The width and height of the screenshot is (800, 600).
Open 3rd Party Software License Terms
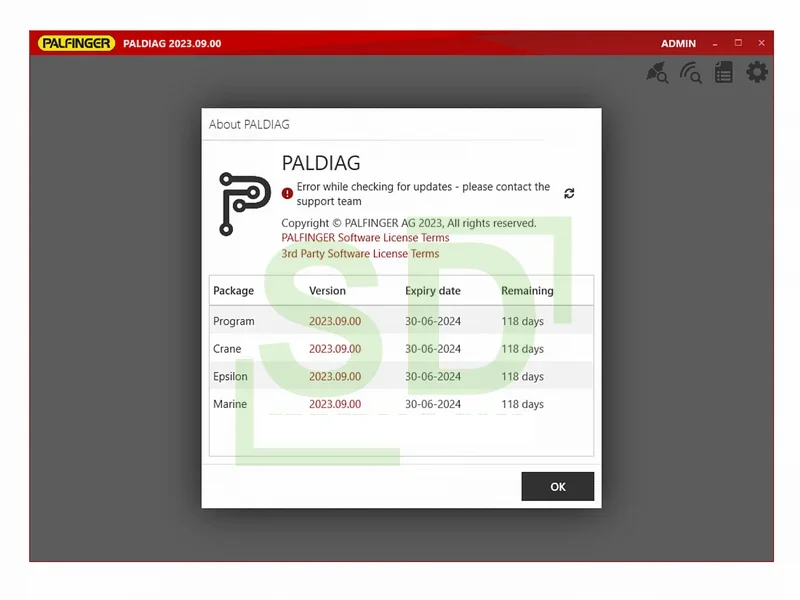360,254
